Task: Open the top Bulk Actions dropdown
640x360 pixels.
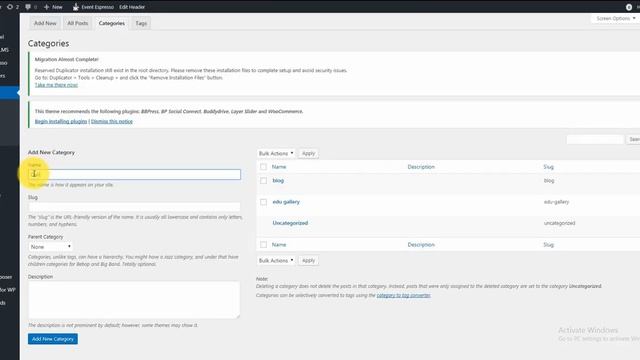Action: point(276,153)
